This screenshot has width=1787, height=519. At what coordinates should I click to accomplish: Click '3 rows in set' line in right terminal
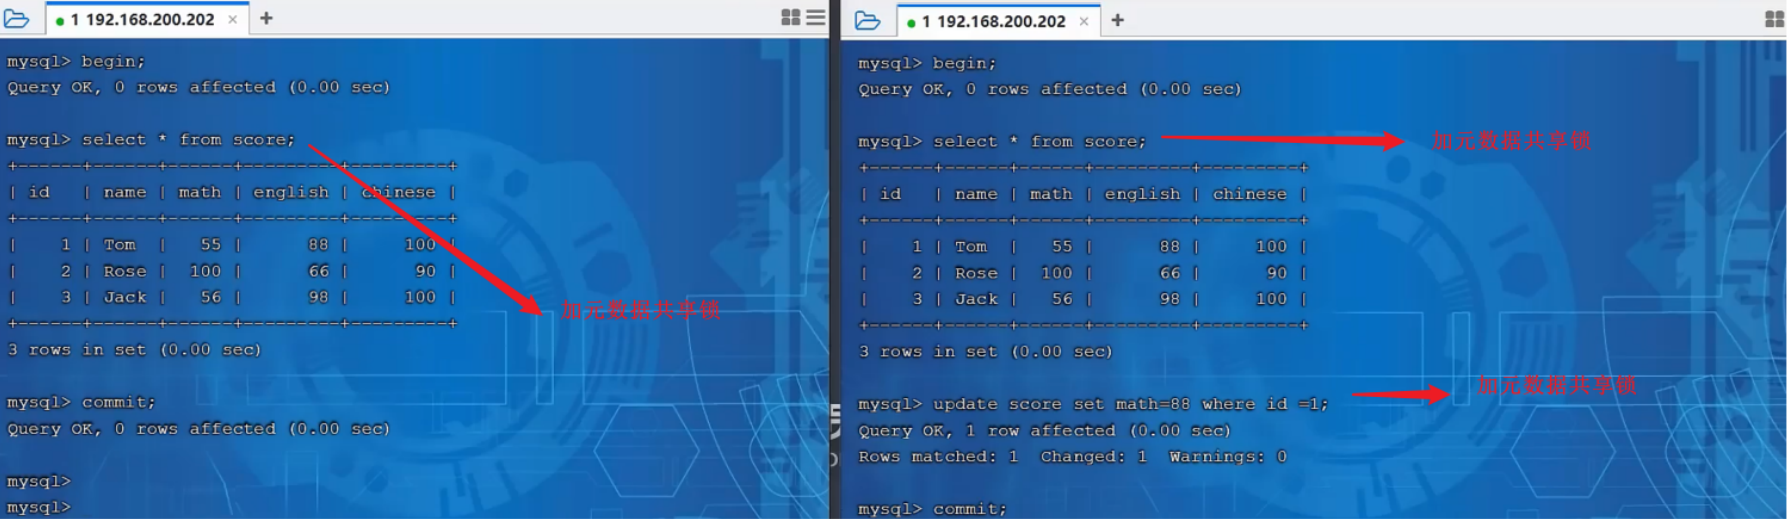985,352
